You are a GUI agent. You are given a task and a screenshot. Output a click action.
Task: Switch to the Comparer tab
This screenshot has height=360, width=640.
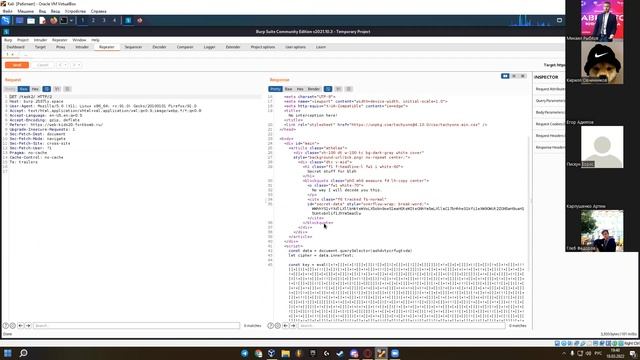coord(185,47)
